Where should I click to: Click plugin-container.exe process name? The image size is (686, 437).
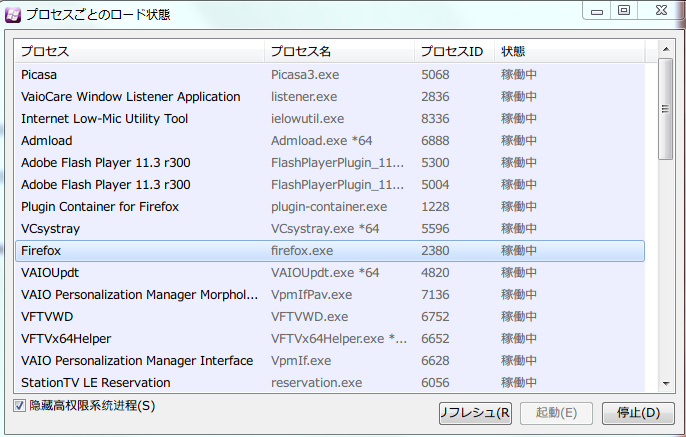tap(329, 206)
